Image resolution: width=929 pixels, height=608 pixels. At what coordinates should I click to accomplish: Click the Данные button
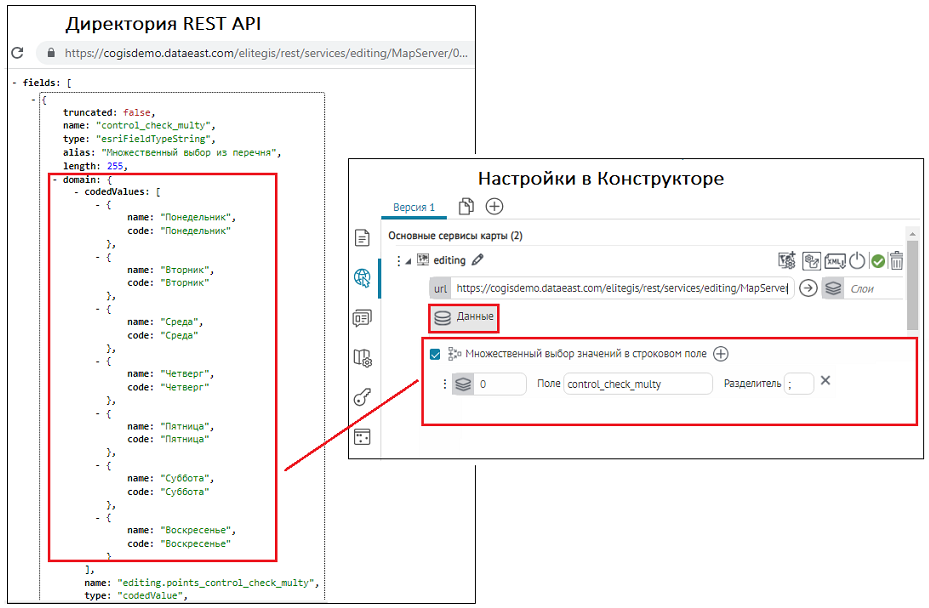point(463,318)
